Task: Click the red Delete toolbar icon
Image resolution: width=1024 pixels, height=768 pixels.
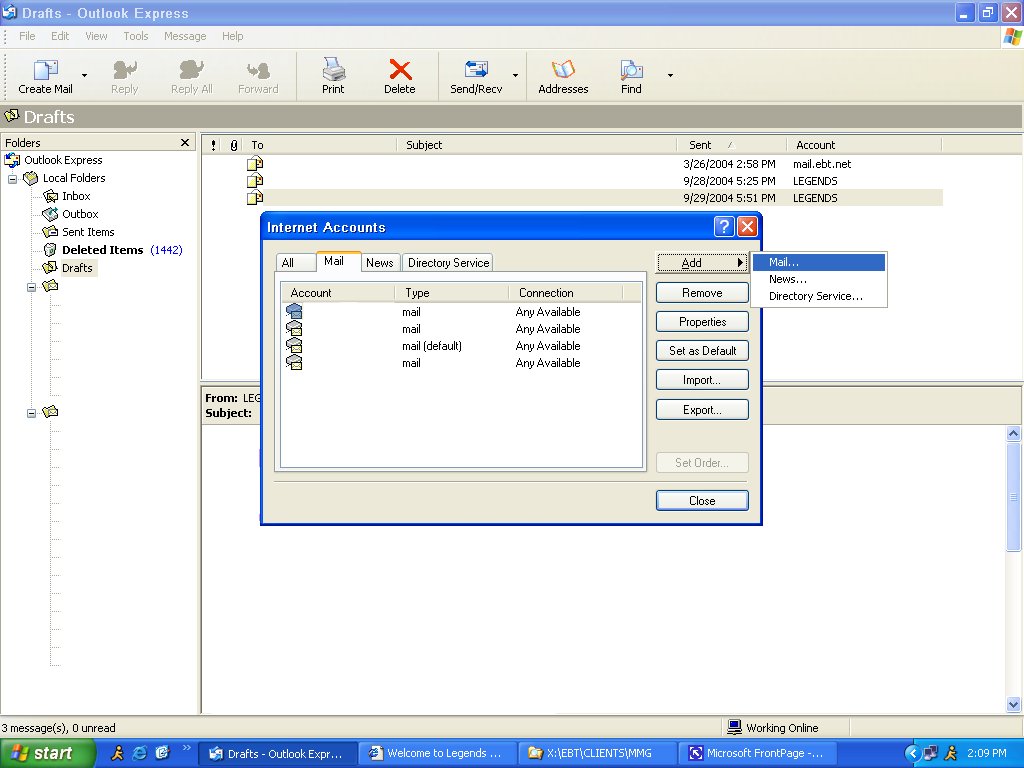Action: pyautogui.click(x=400, y=71)
